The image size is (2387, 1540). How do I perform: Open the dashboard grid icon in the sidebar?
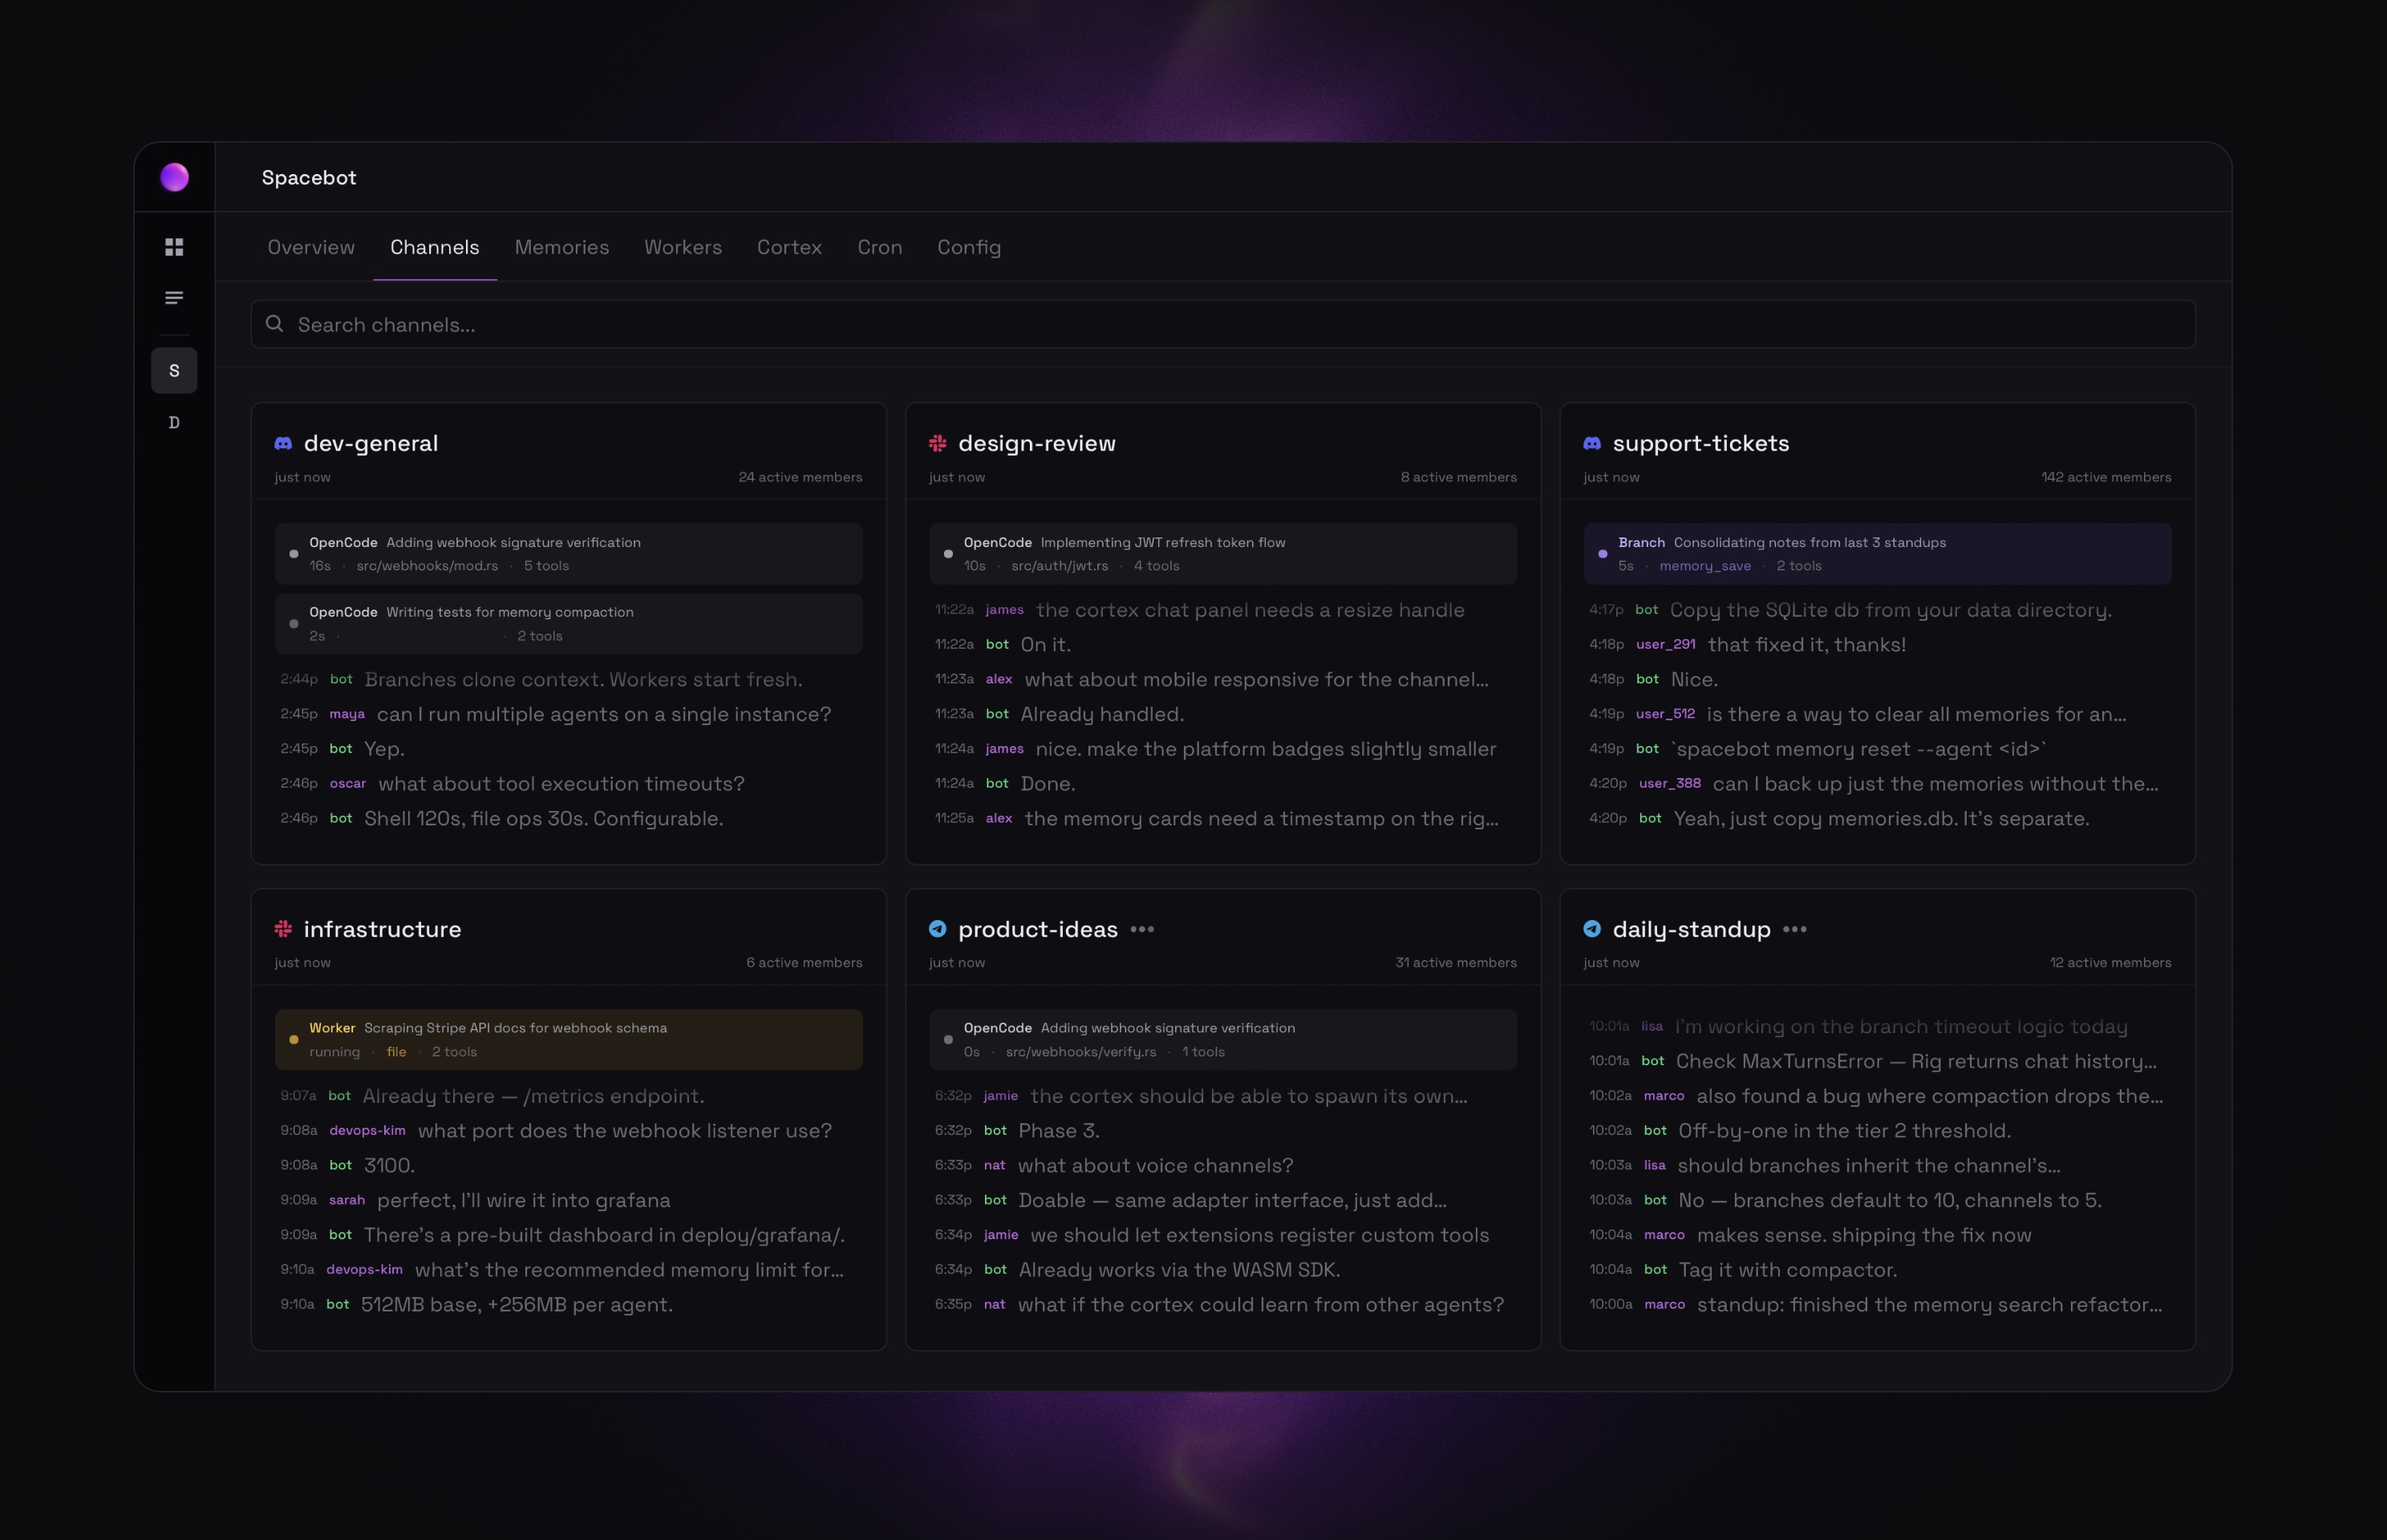pos(174,246)
